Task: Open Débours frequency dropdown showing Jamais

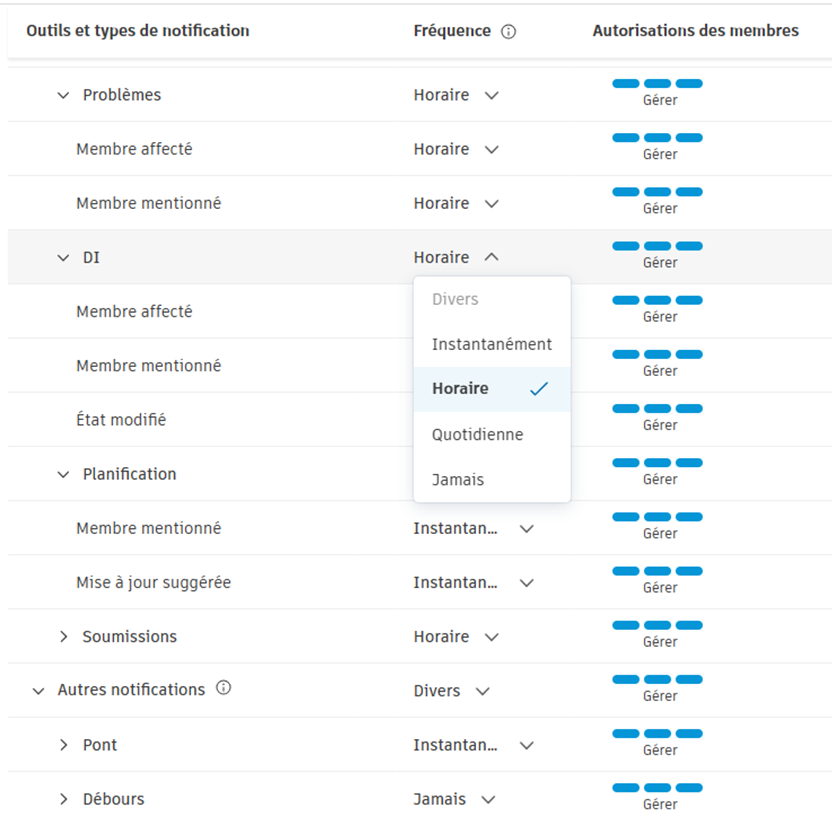Action: pyautogui.click(x=454, y=799)
